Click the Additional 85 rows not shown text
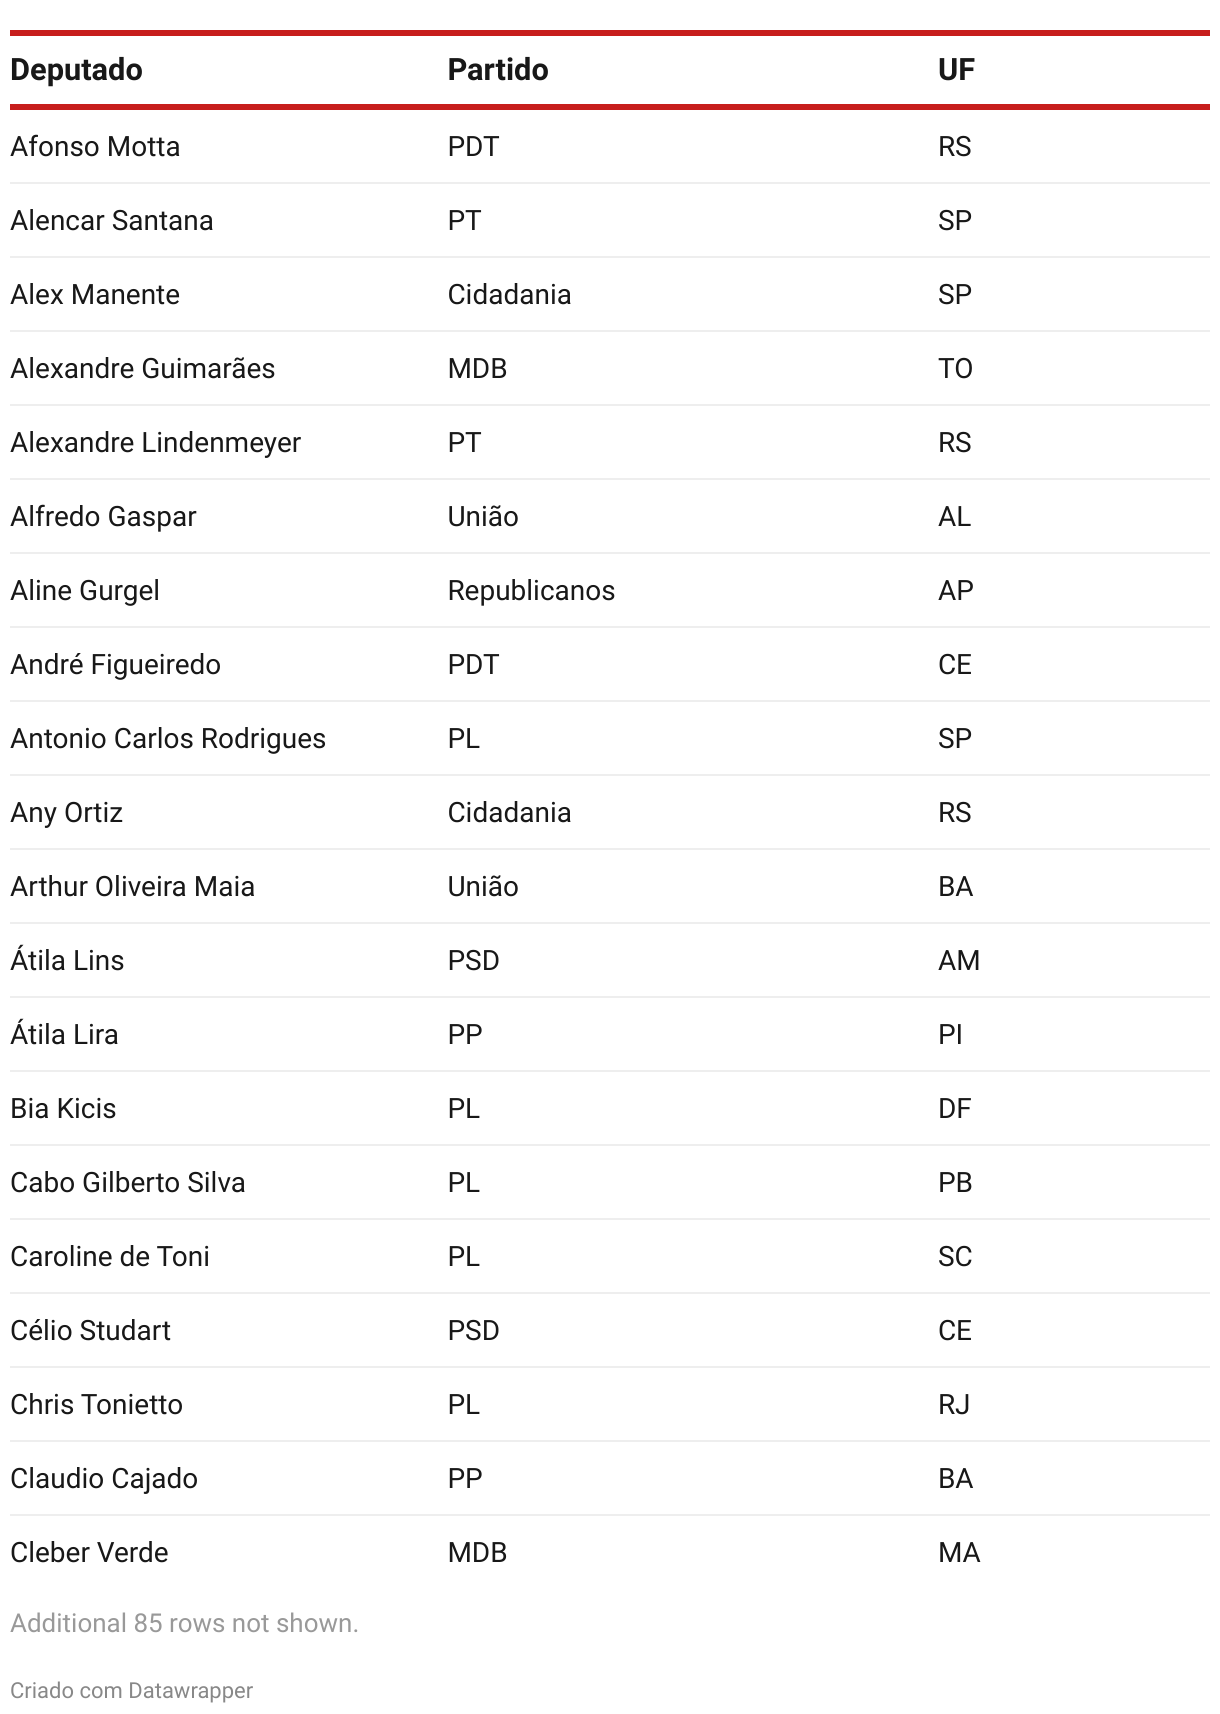Viewport: 1220px width, 1714px height. pyautogui.click(x=184, y=1623)
